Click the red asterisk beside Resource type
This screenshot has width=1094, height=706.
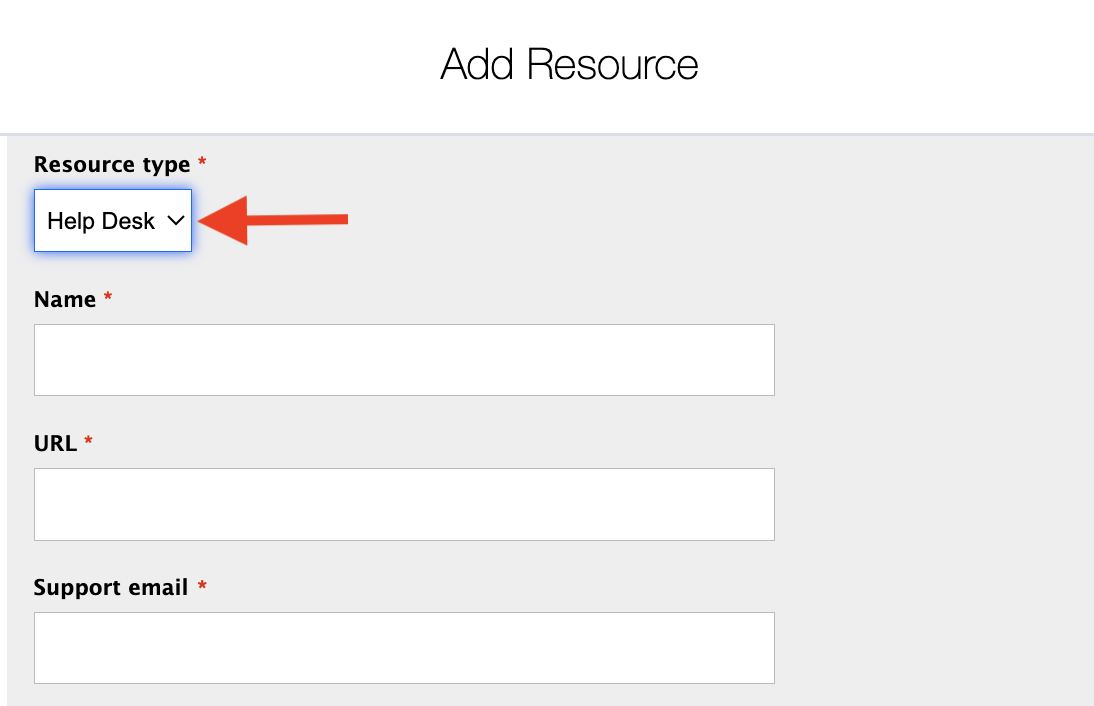[202, 163]
